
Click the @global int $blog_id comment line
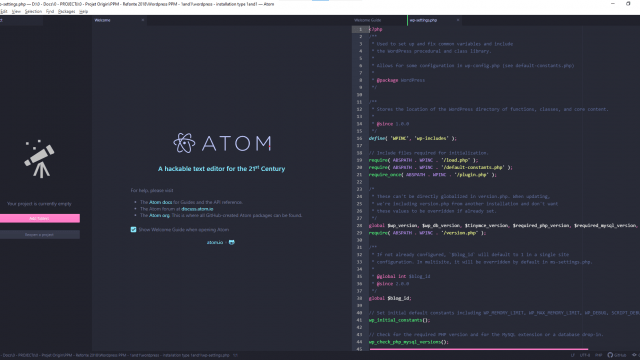coord(401,276)
